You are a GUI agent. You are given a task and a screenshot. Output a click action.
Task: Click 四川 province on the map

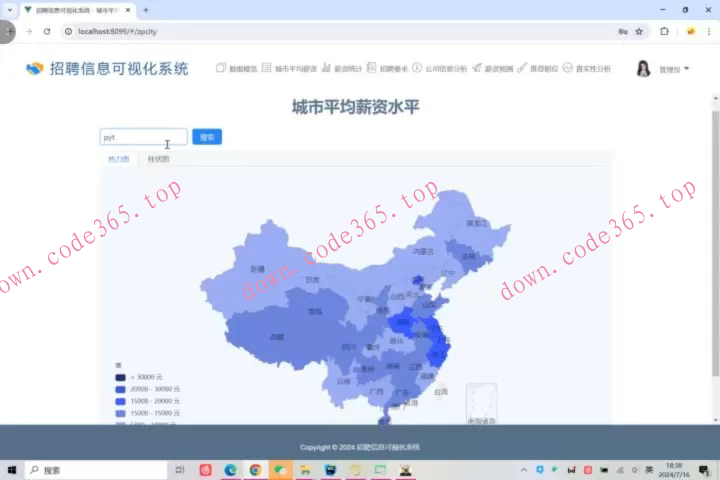click(x=349, y=347)
